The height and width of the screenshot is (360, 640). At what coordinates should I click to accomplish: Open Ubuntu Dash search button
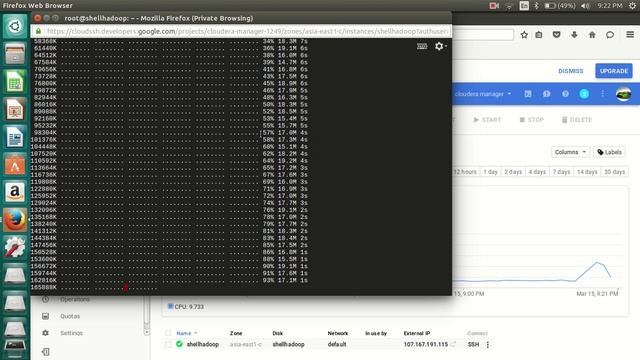[15, 26]
